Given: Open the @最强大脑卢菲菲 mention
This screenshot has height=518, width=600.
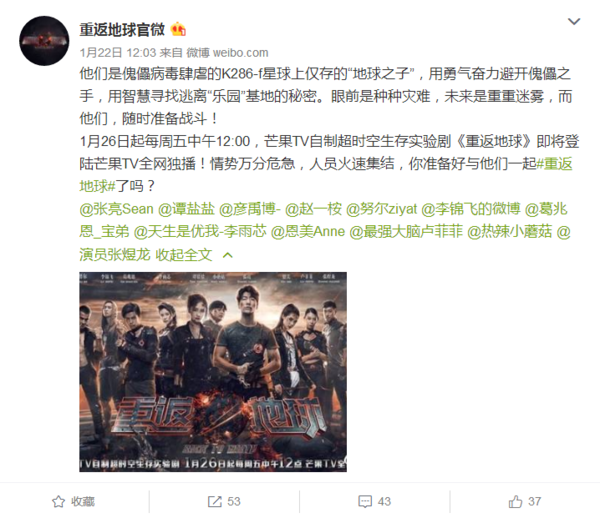Looking at the screenshot, I should (406, 232).
